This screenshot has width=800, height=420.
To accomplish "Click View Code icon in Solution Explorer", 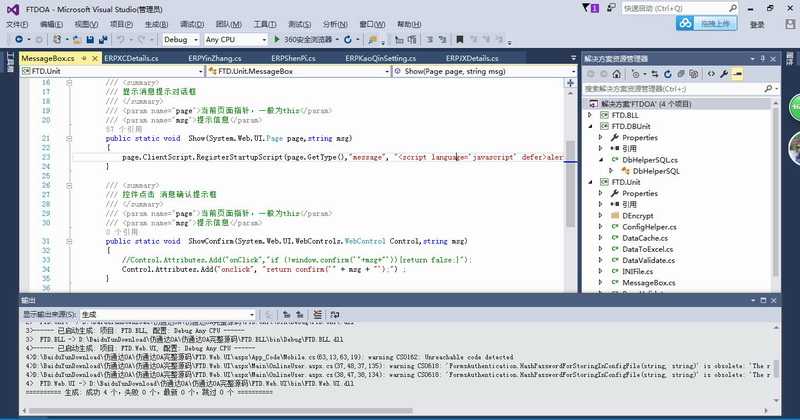I will (x=711, y=74).
